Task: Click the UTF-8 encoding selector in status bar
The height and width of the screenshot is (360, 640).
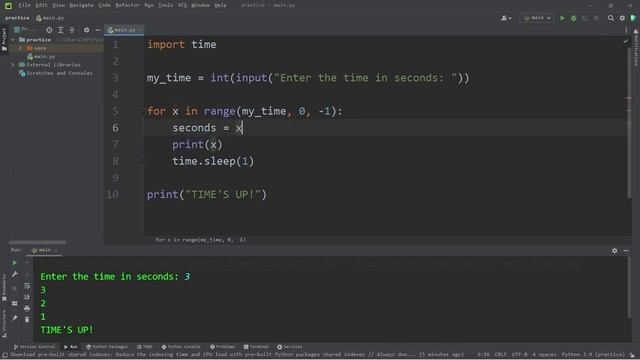Action: click(x=520, y=355)
